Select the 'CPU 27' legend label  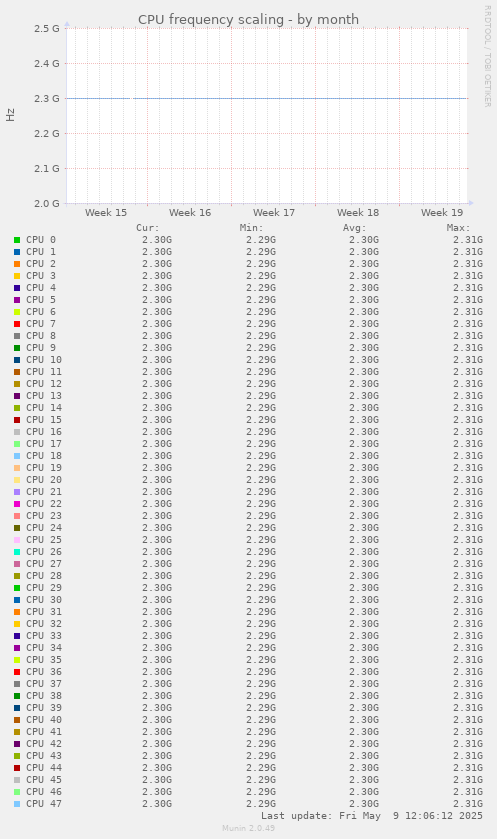[44, 564]
